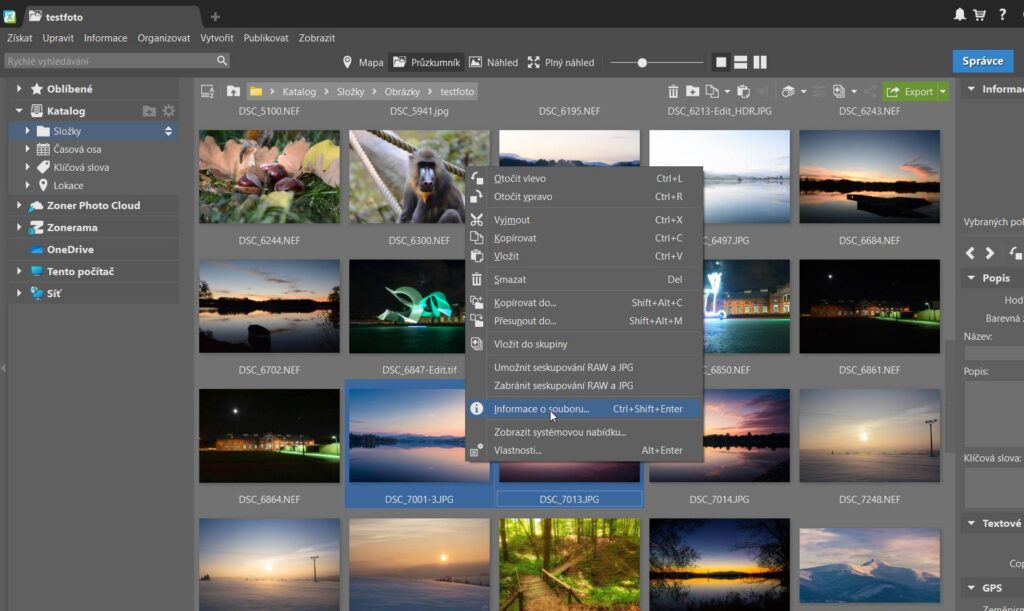Screen dimensions: 1024x611
Task: Select the testfoto tab
Action: click(x=111, y=16)
